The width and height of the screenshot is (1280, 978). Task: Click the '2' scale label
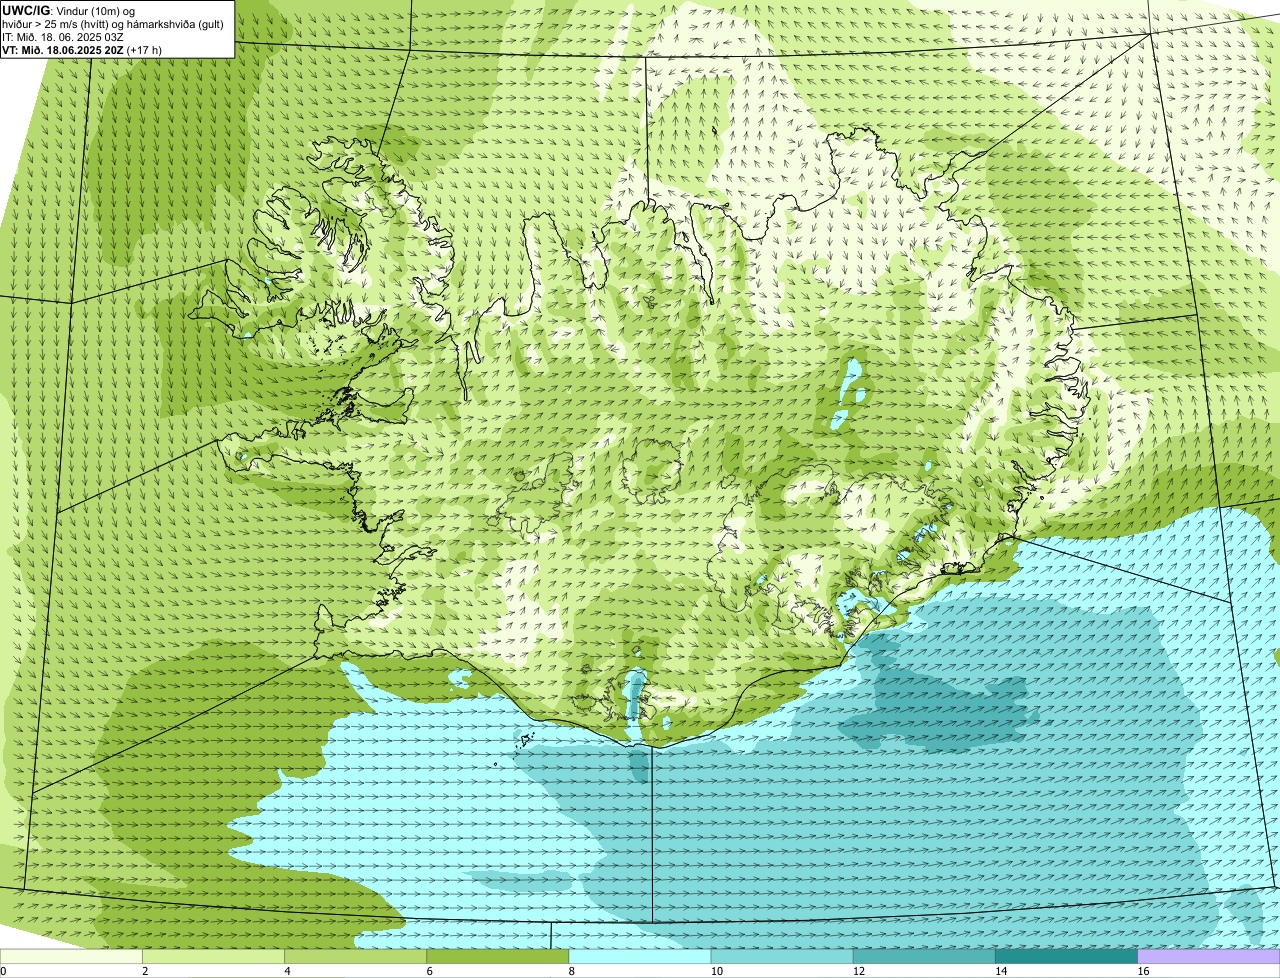click(145, 971)
